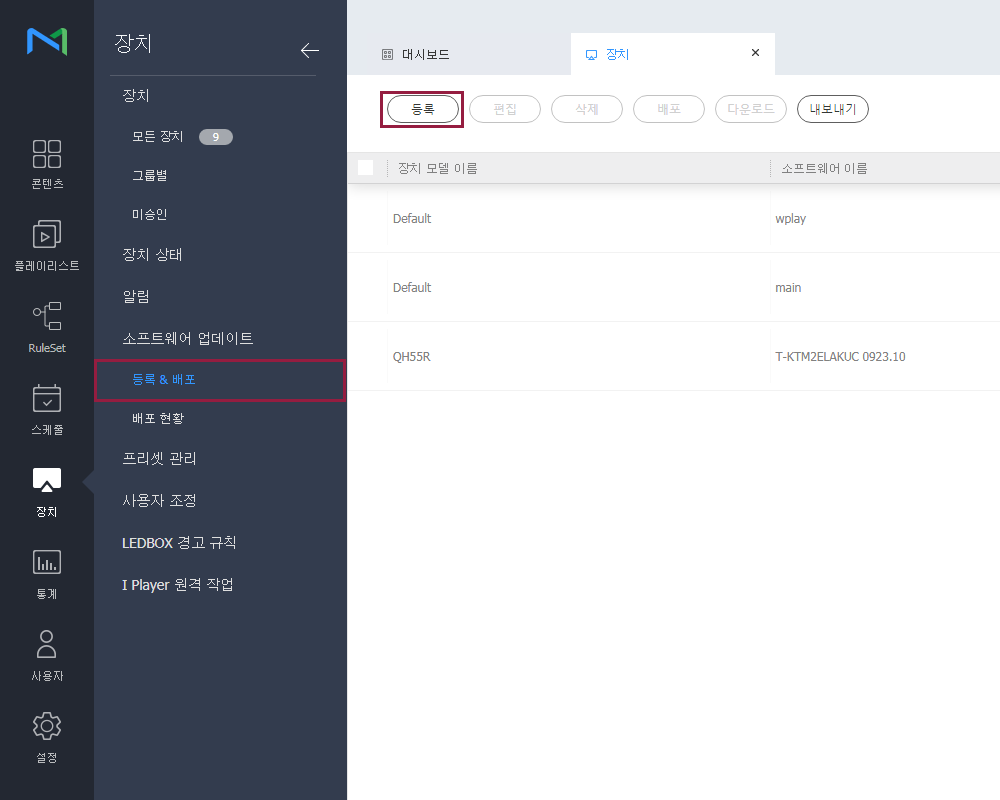Open the 통계 (Statistics) section
The width and height of the screenshot is (1000, 800).
pos(47,574)
